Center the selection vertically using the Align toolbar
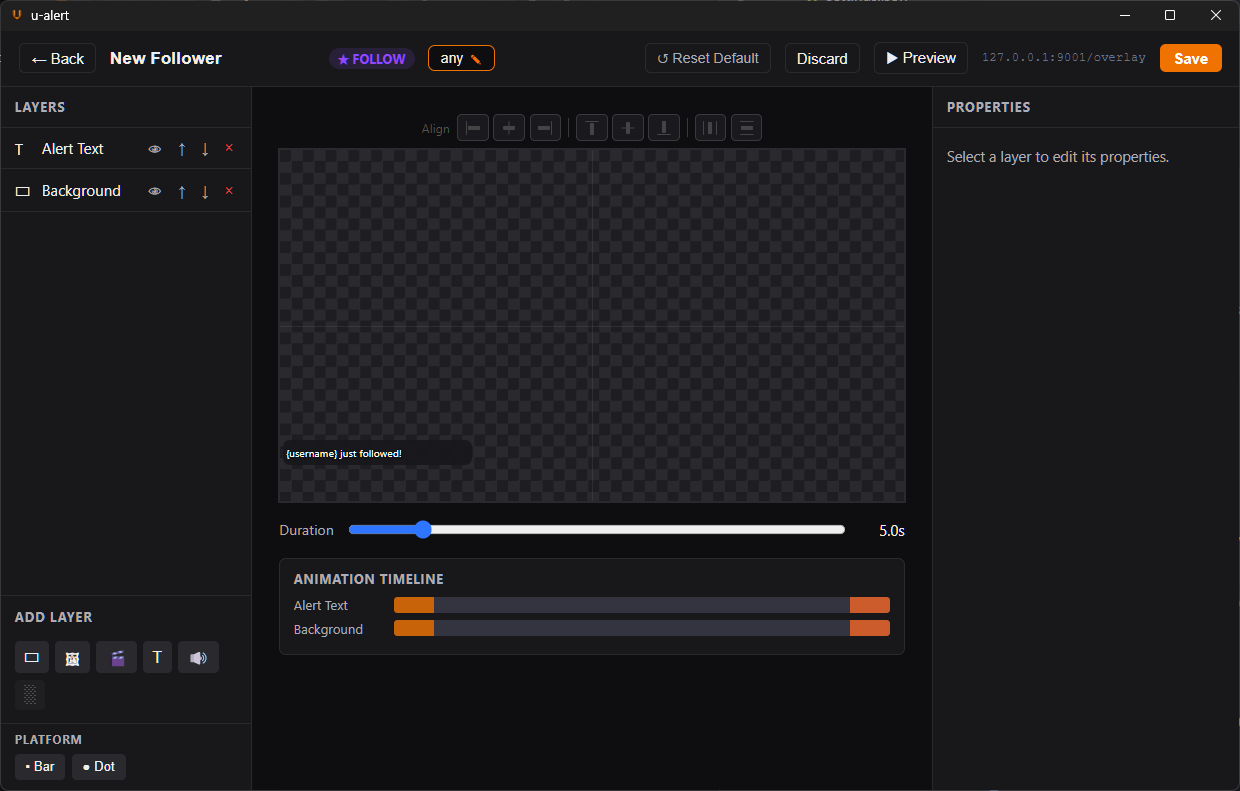This screenshot has height=791, width=1240. coord(628,128)
